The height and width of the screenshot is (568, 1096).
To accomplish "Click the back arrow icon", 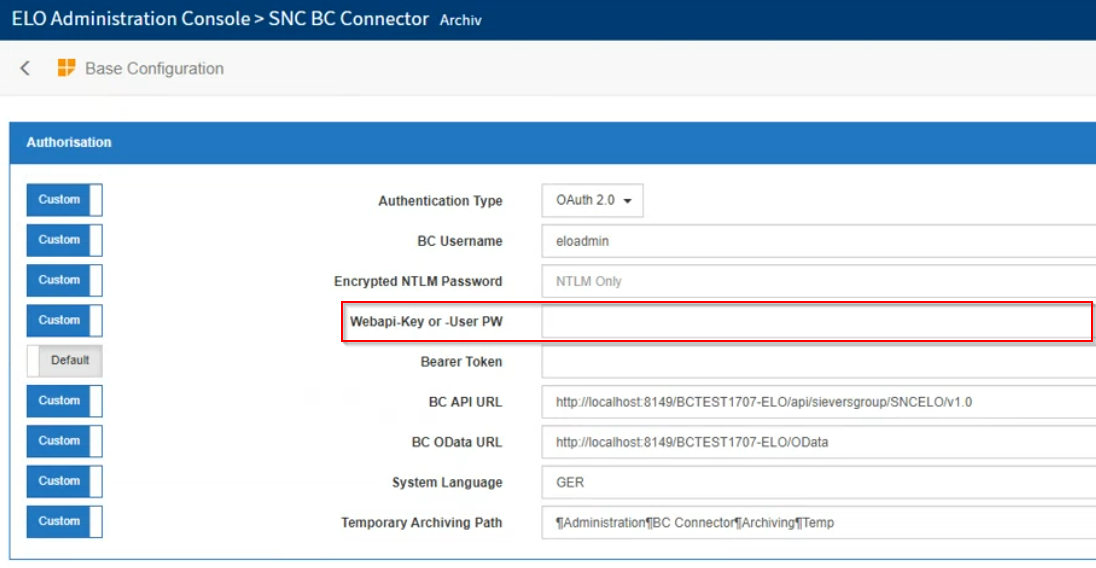I will [25, 68].
